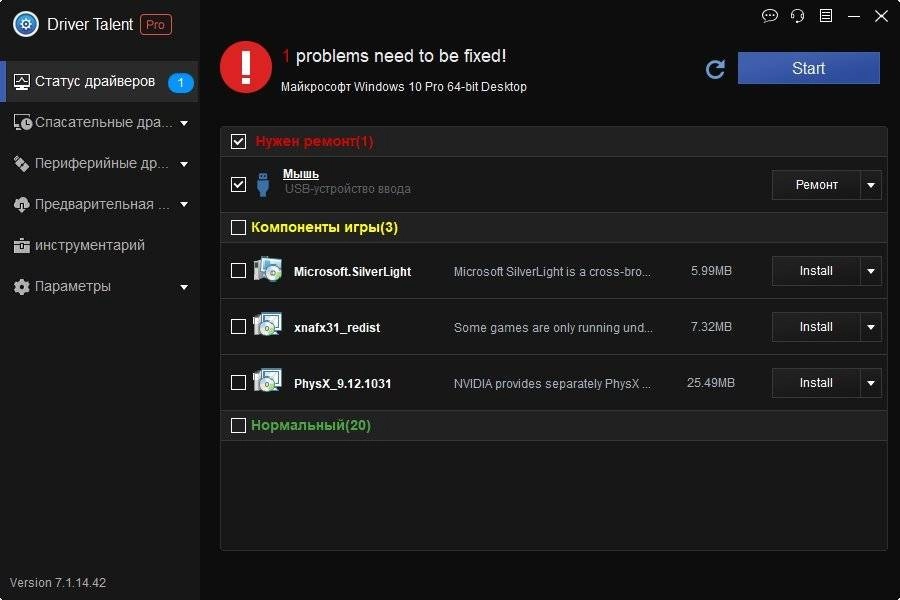This screenshot has height=600, width=900.
Task: Install Microsoft.SilverLight
Action: [816, 271]
